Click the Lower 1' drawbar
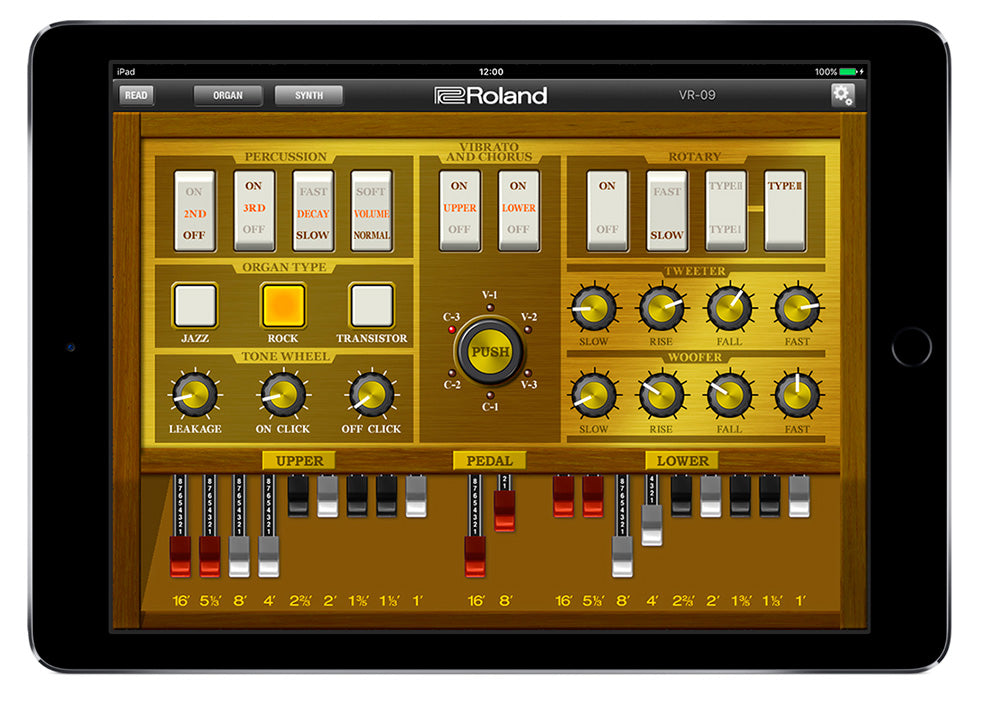This screenshot has height=704, width=1000. pyautogui.click(x=799, y=495)
